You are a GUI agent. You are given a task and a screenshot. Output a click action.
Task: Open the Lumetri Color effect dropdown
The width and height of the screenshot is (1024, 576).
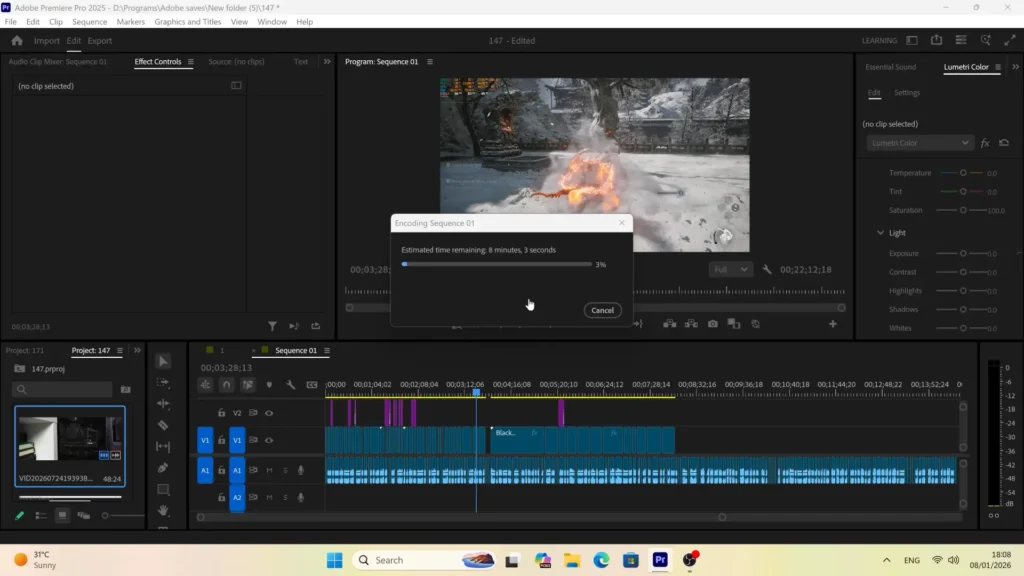point(919,143)
